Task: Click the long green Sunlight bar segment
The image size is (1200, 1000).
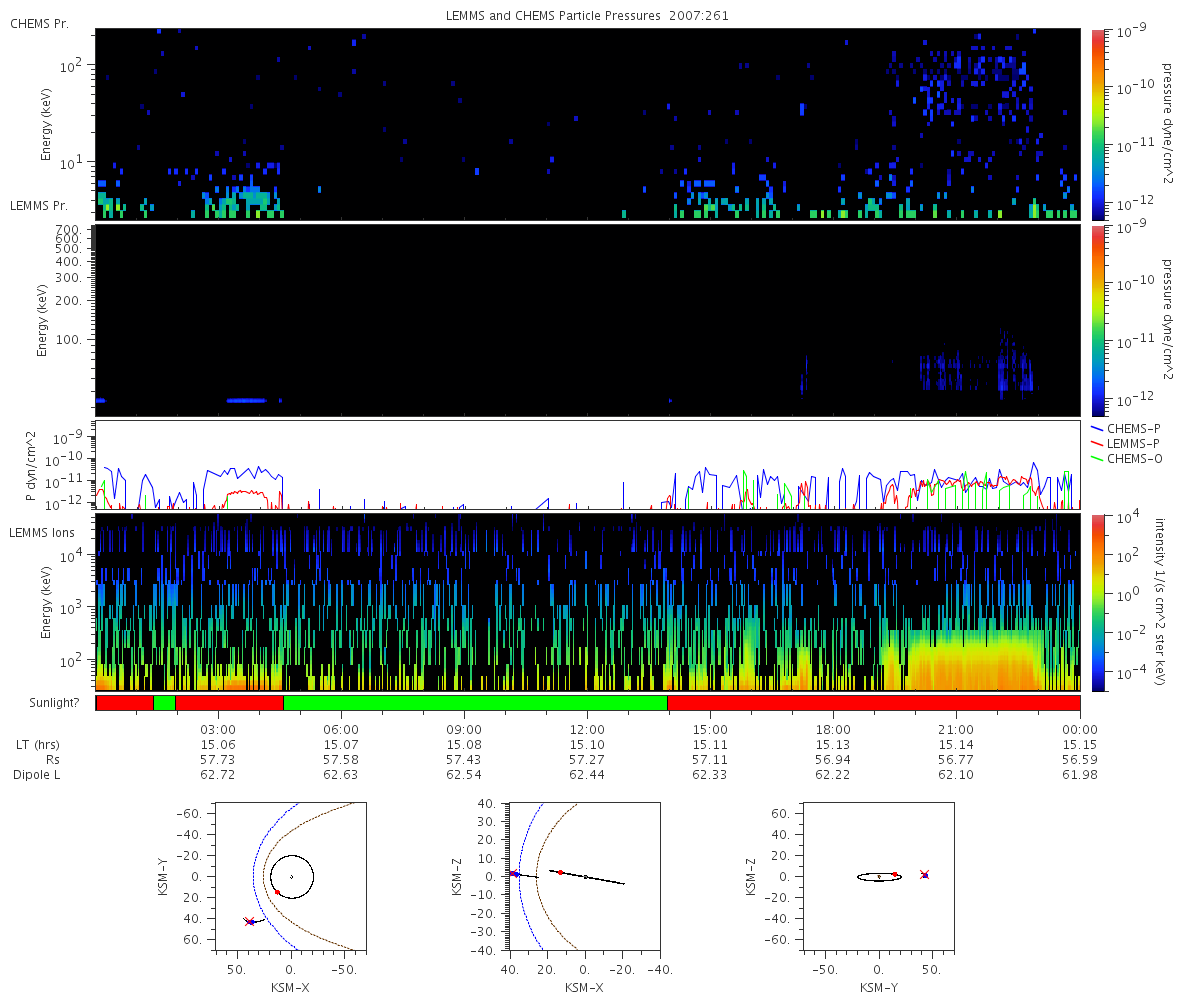Action: (475, 703)
